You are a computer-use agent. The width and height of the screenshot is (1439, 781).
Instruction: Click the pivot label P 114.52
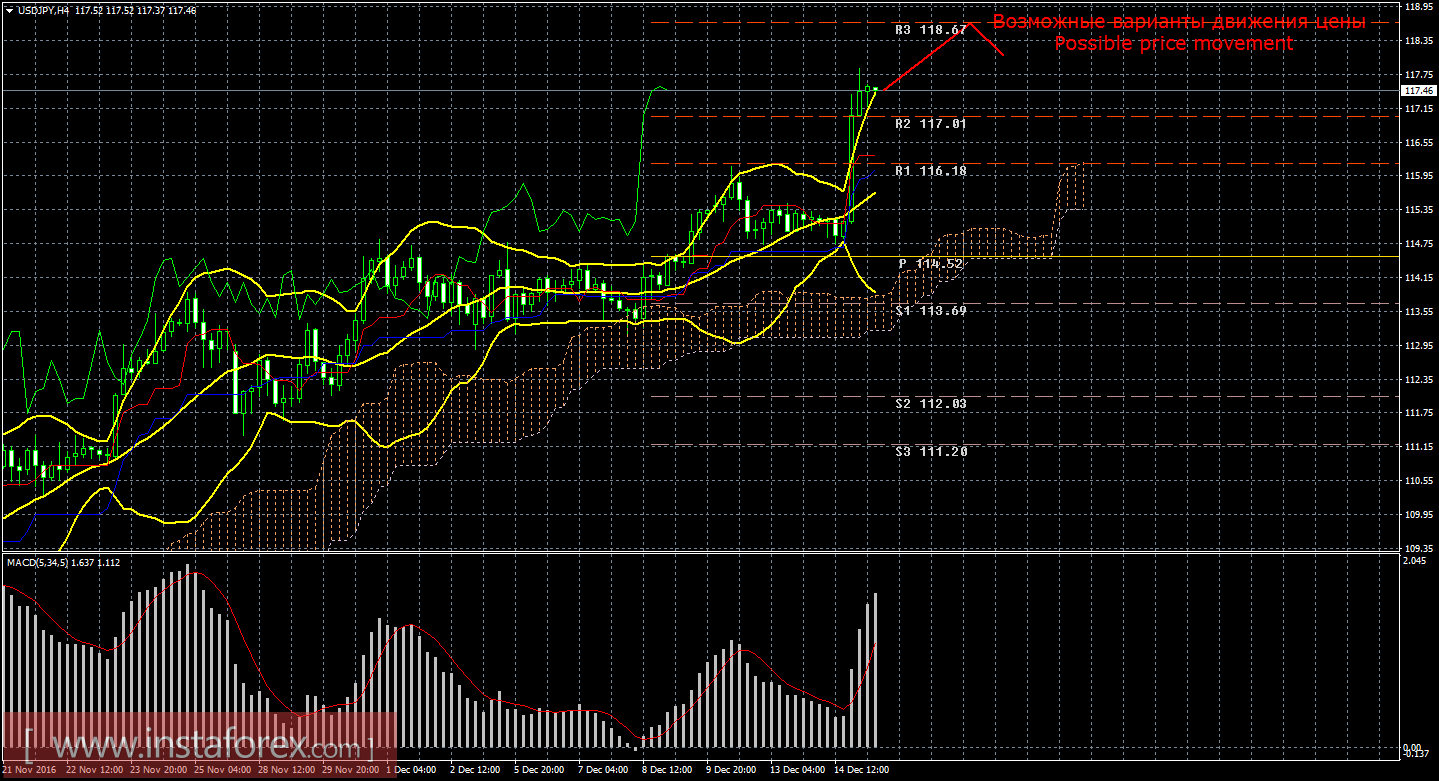[931, 264]
